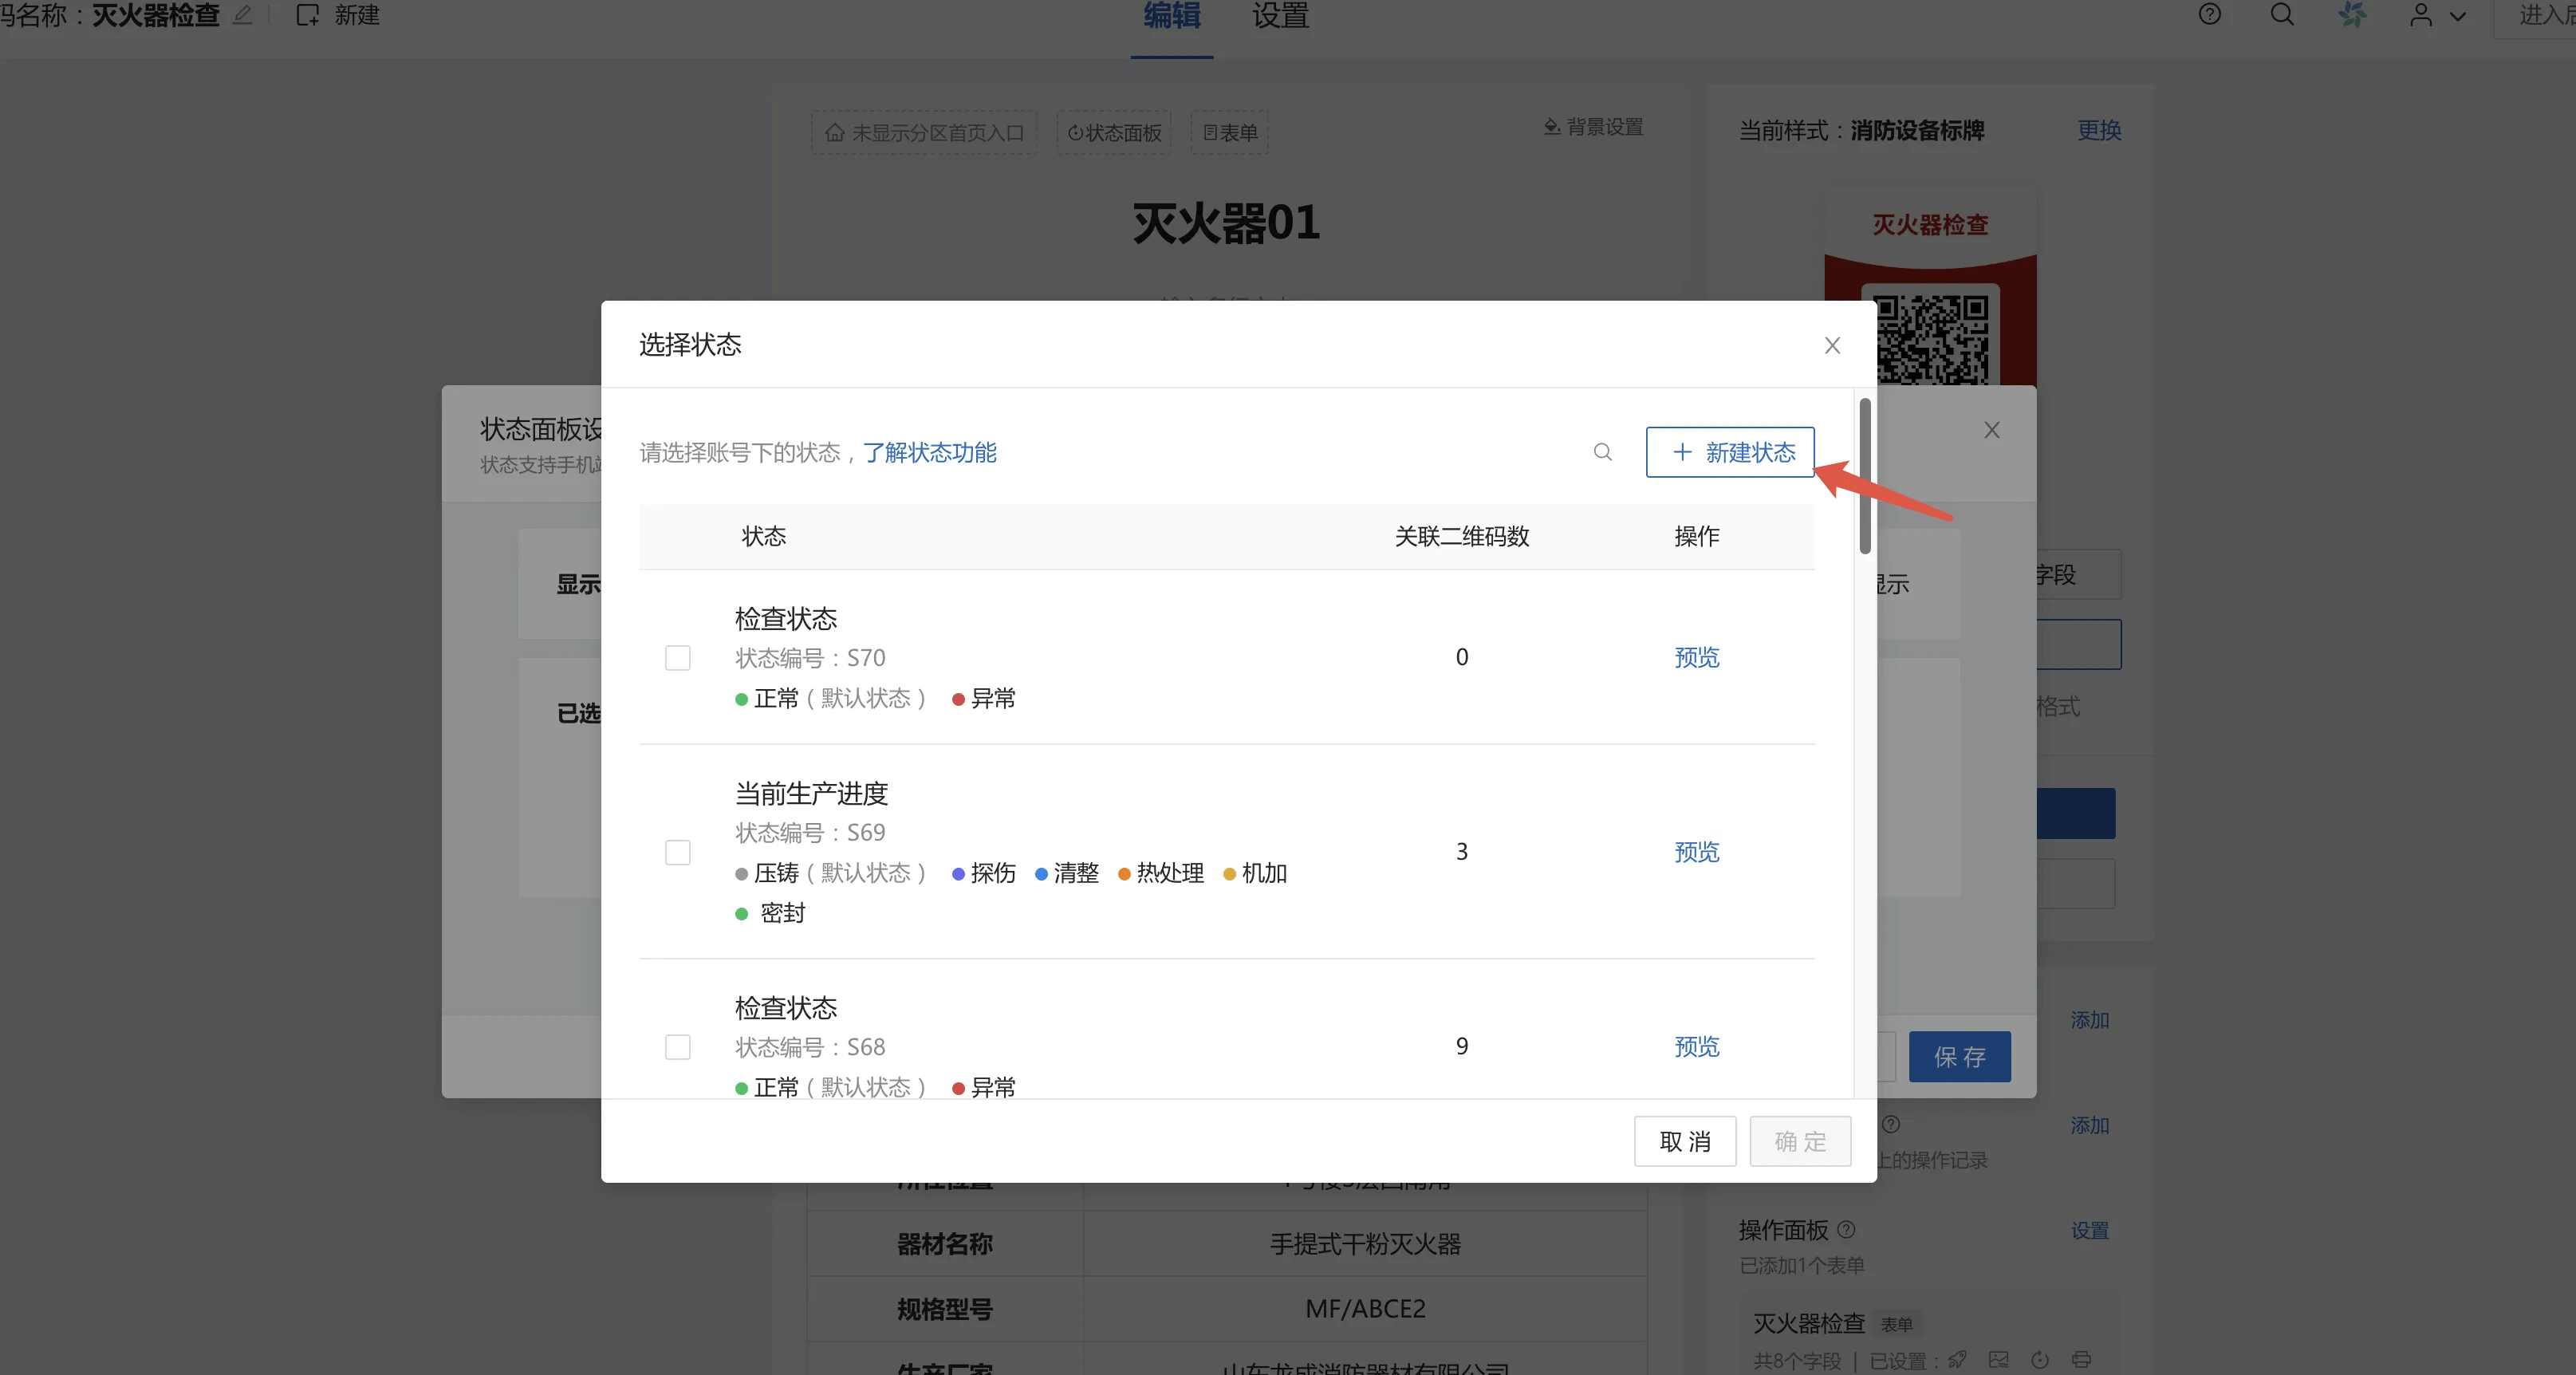
Task: Click the 关联二维码数 column header
Action: pyautogui.click(x=1461, y=536)
